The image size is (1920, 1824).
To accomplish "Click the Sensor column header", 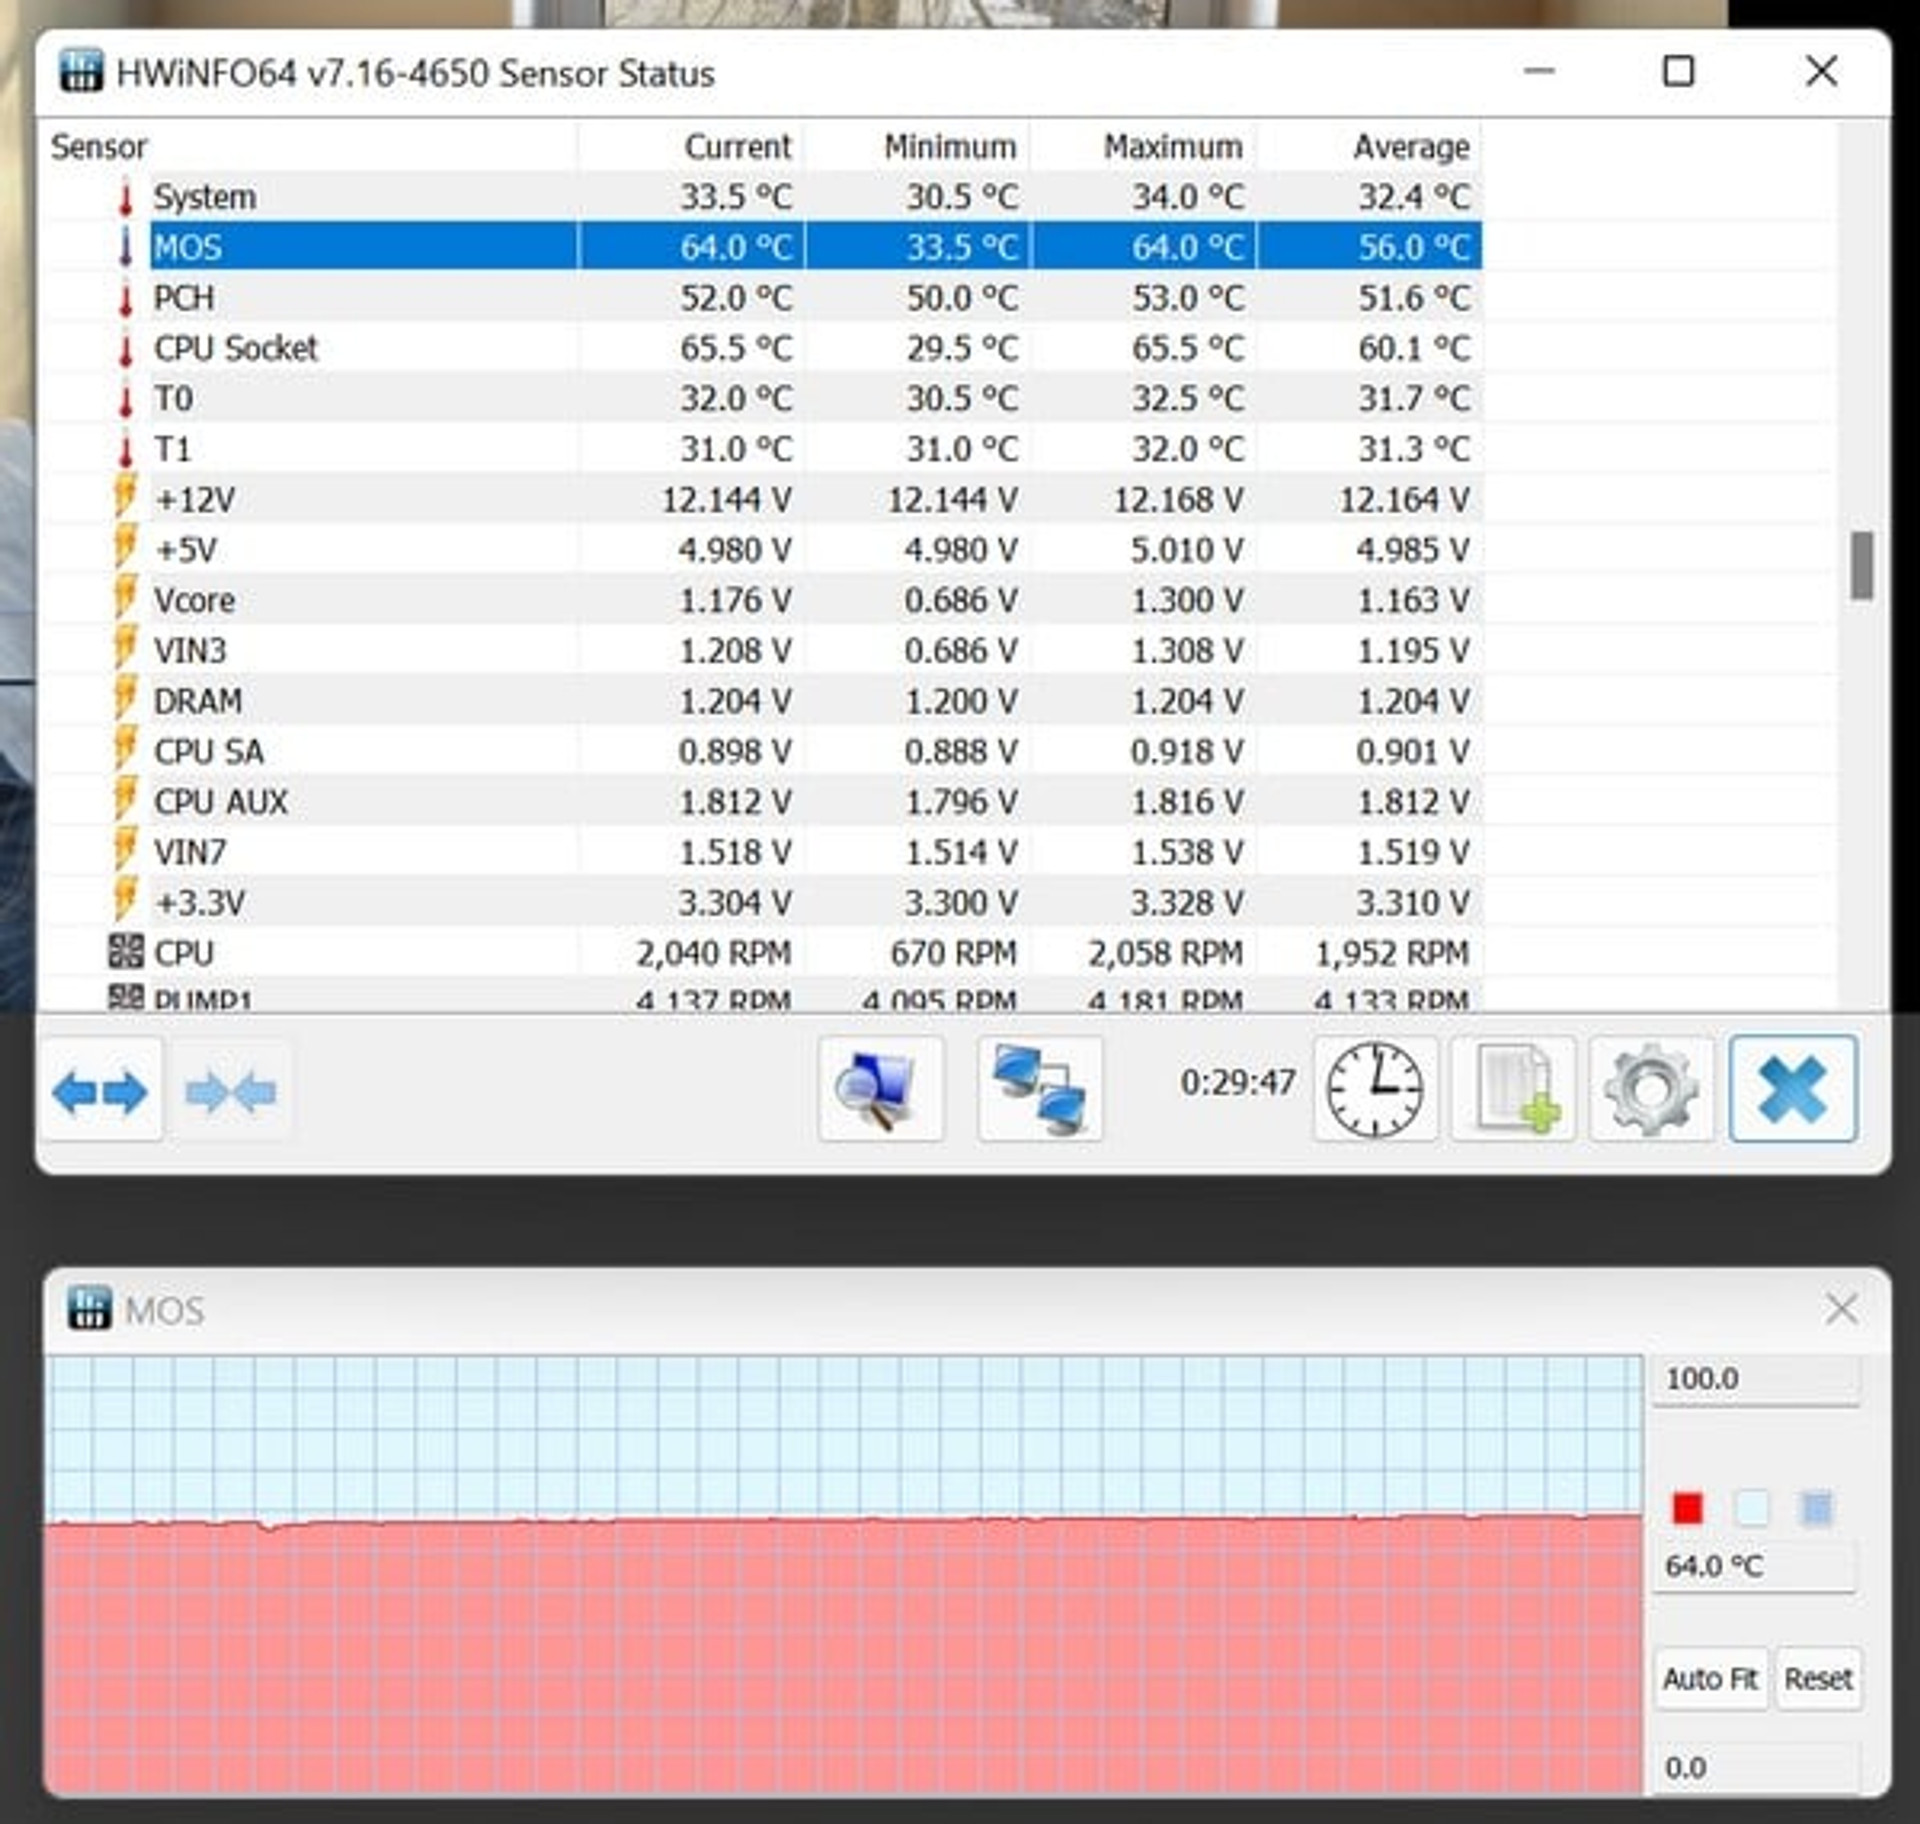I will (x=310, y=147).
